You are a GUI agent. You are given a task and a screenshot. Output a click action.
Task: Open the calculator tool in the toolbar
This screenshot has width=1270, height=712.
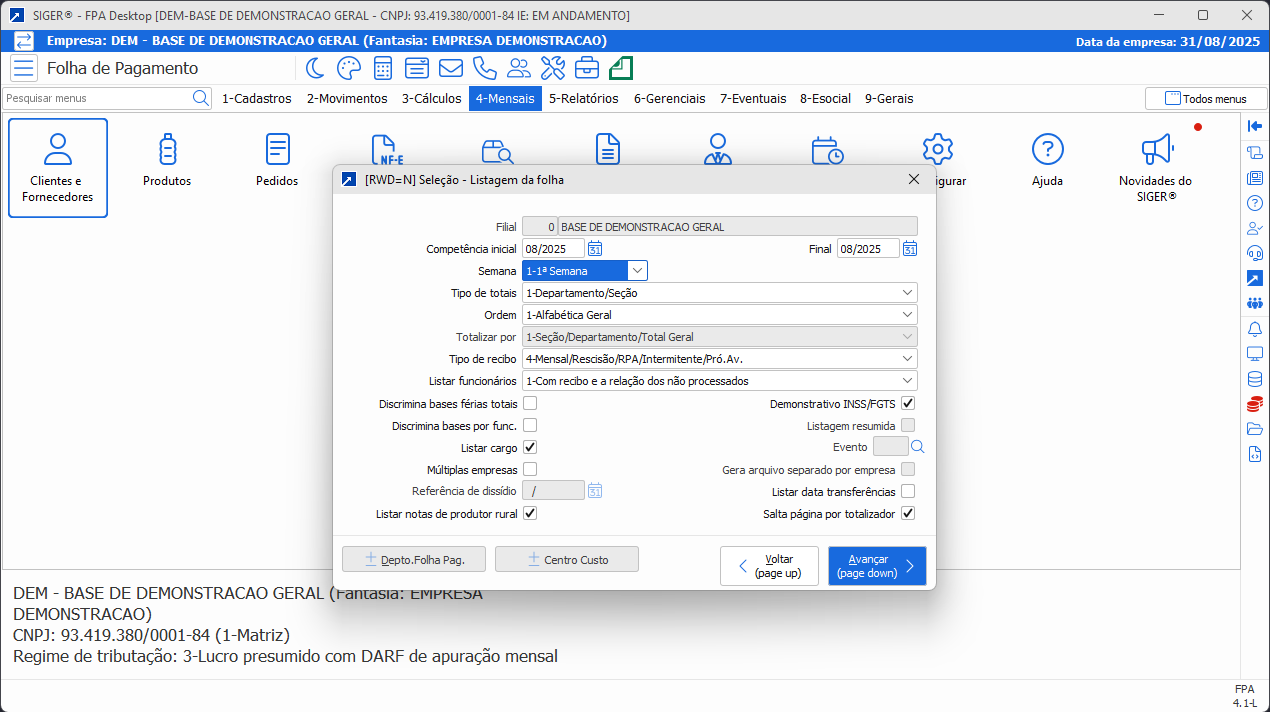382,68
